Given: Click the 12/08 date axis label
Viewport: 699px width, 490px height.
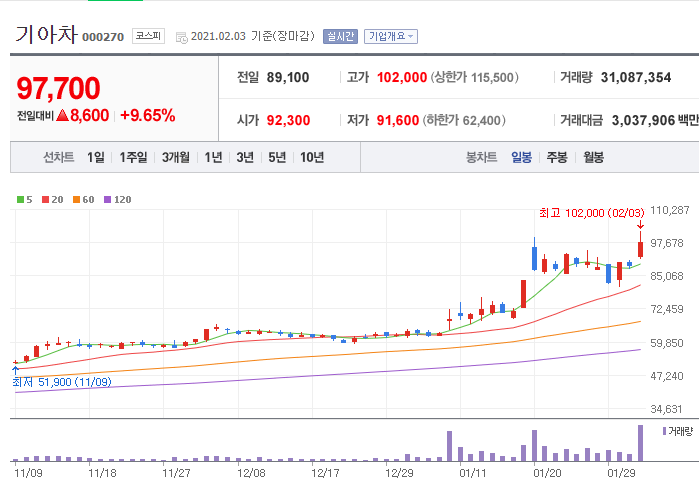Looking at the screenshot, I should [251, 473].
